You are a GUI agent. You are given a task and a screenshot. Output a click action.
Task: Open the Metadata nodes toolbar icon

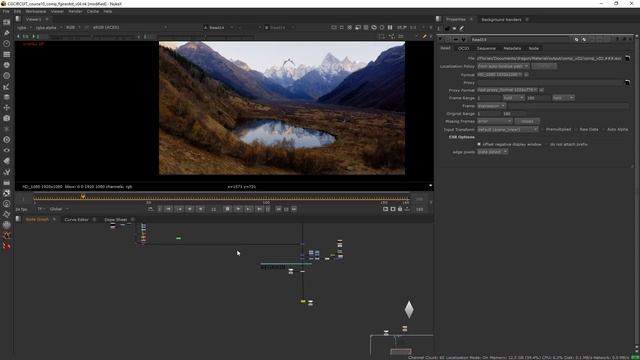point(7,161)
